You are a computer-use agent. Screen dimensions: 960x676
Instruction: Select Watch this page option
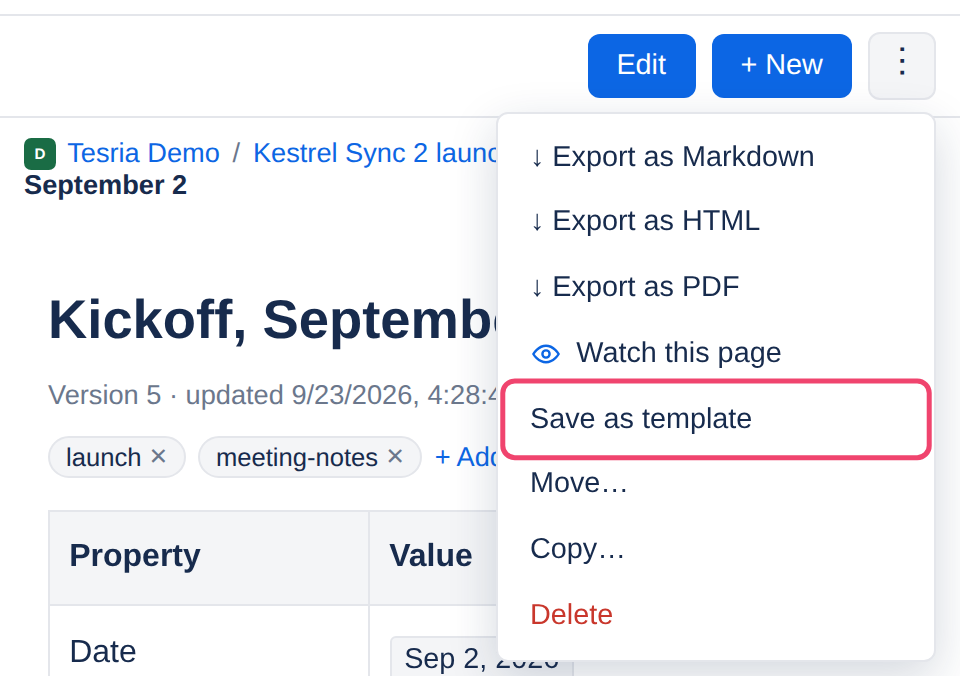coord(716,353)
